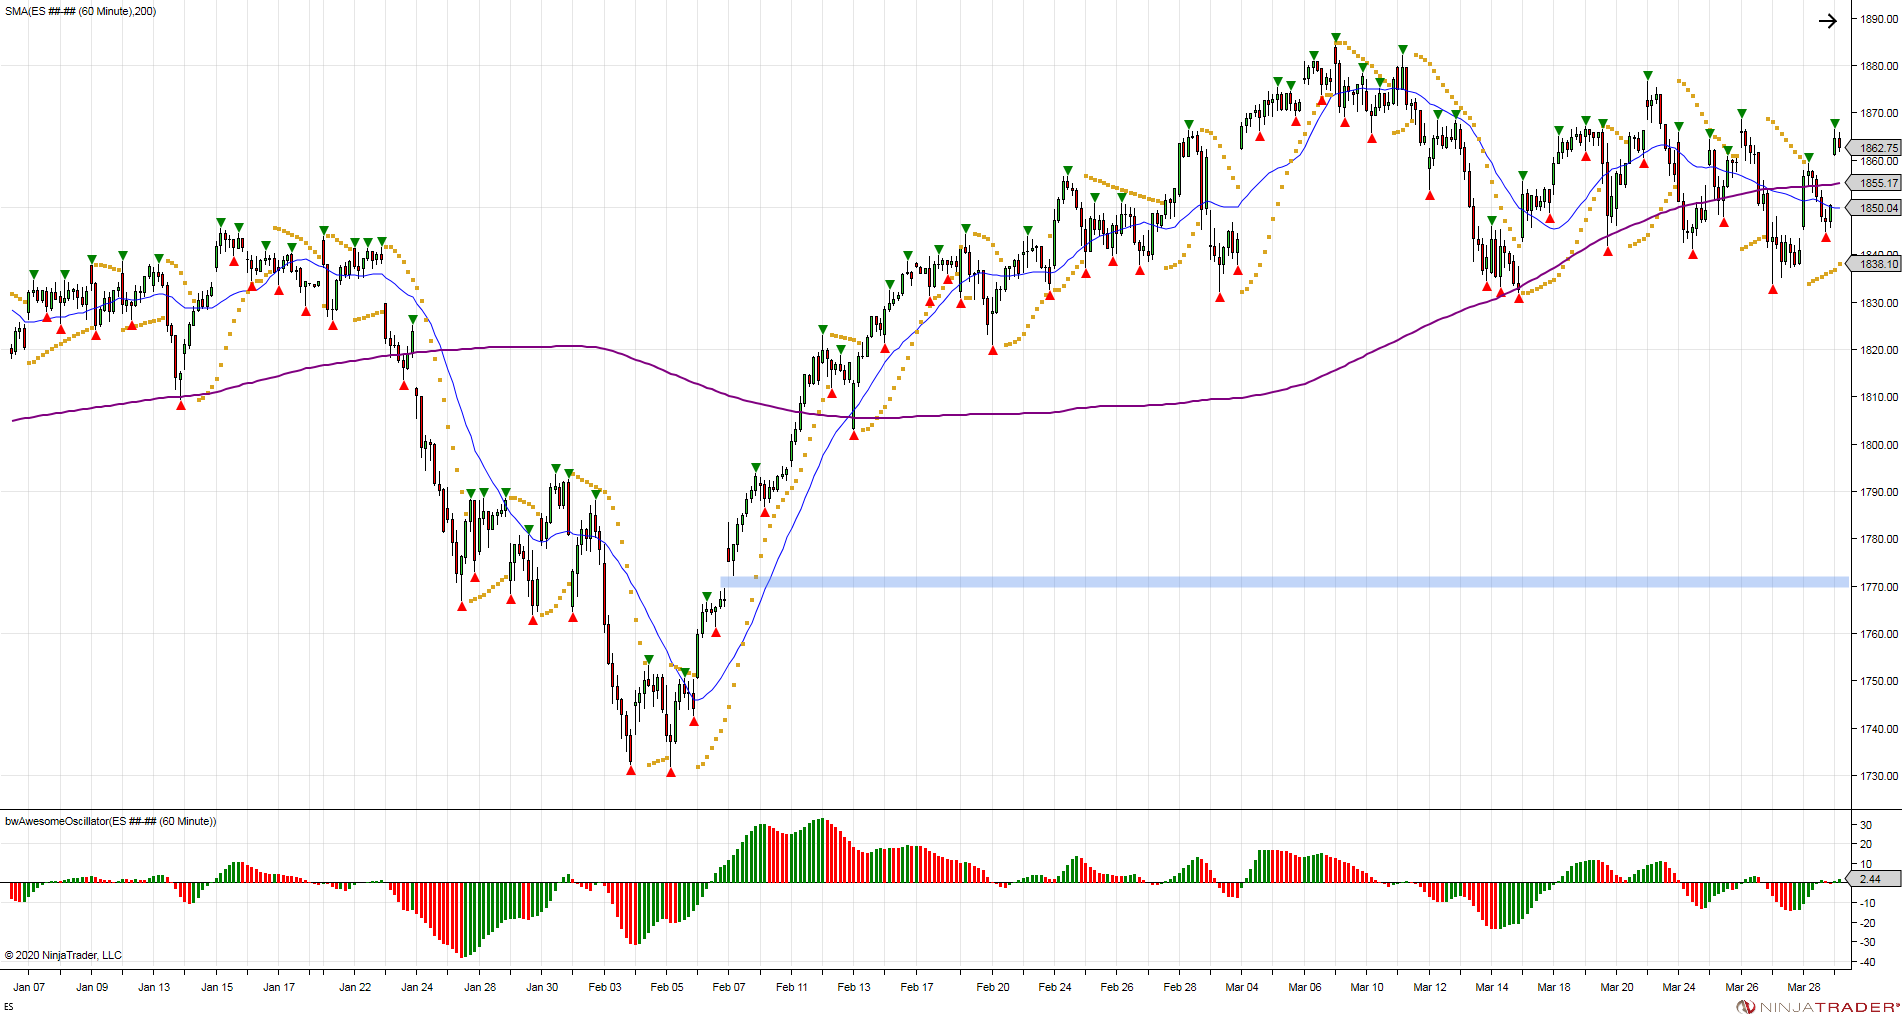Screen dimensions: 1902x1016
Task: Click the Mar 20 date label
Action: point(1617,987)
